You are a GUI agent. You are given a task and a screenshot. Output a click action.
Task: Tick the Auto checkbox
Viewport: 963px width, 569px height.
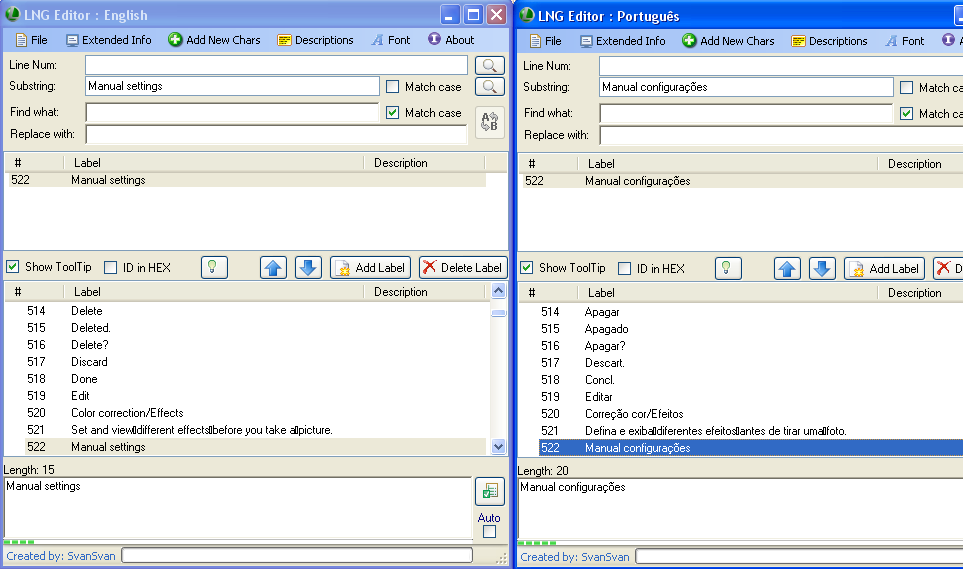pyautogui.click(x=489, y=532)
